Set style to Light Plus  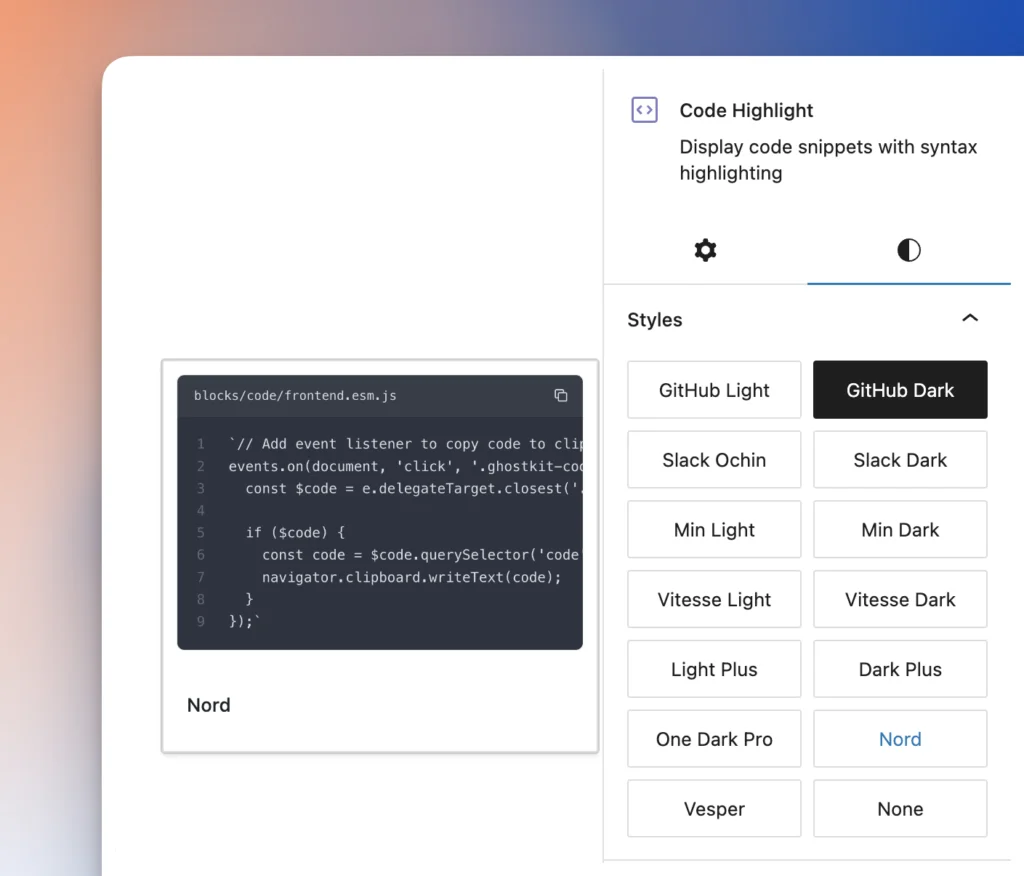[x=714, y=669]
